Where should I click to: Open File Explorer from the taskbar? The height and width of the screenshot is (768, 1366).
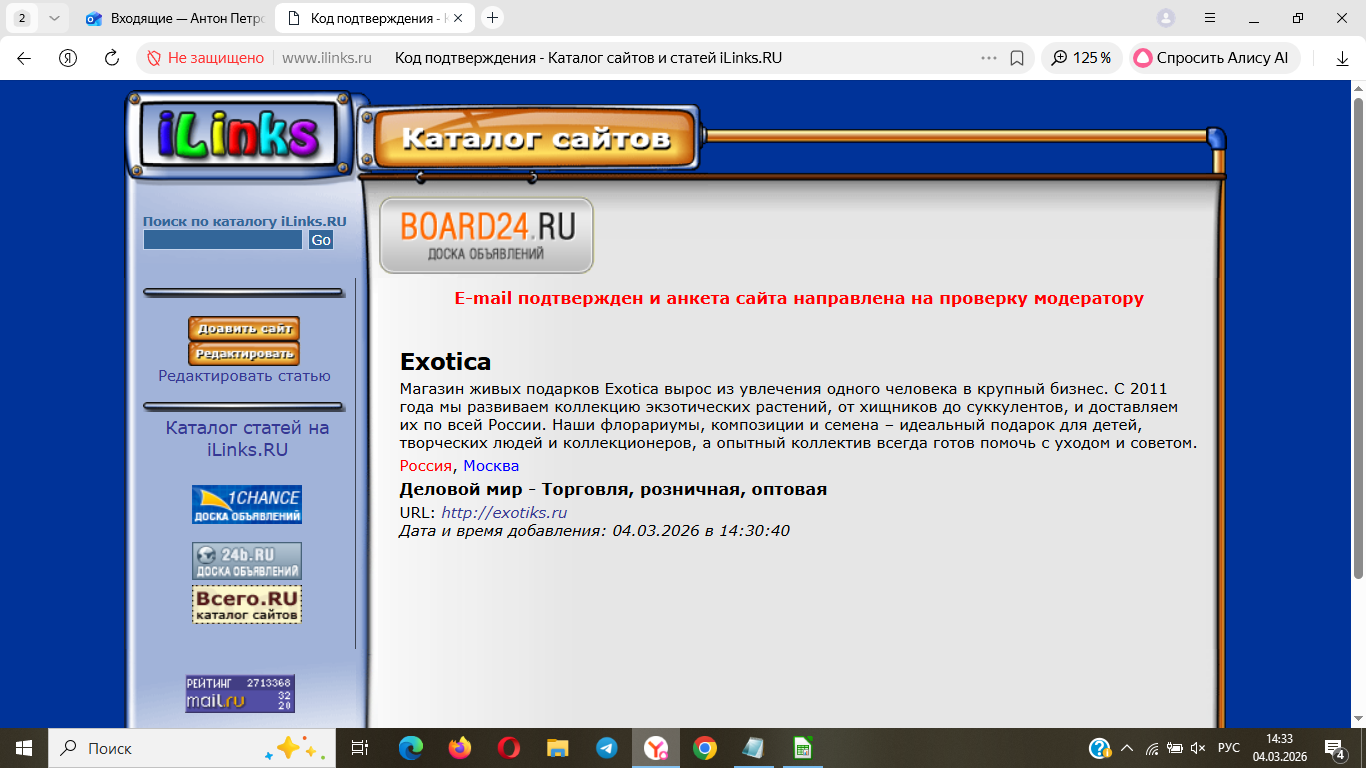tap(558, 748)
